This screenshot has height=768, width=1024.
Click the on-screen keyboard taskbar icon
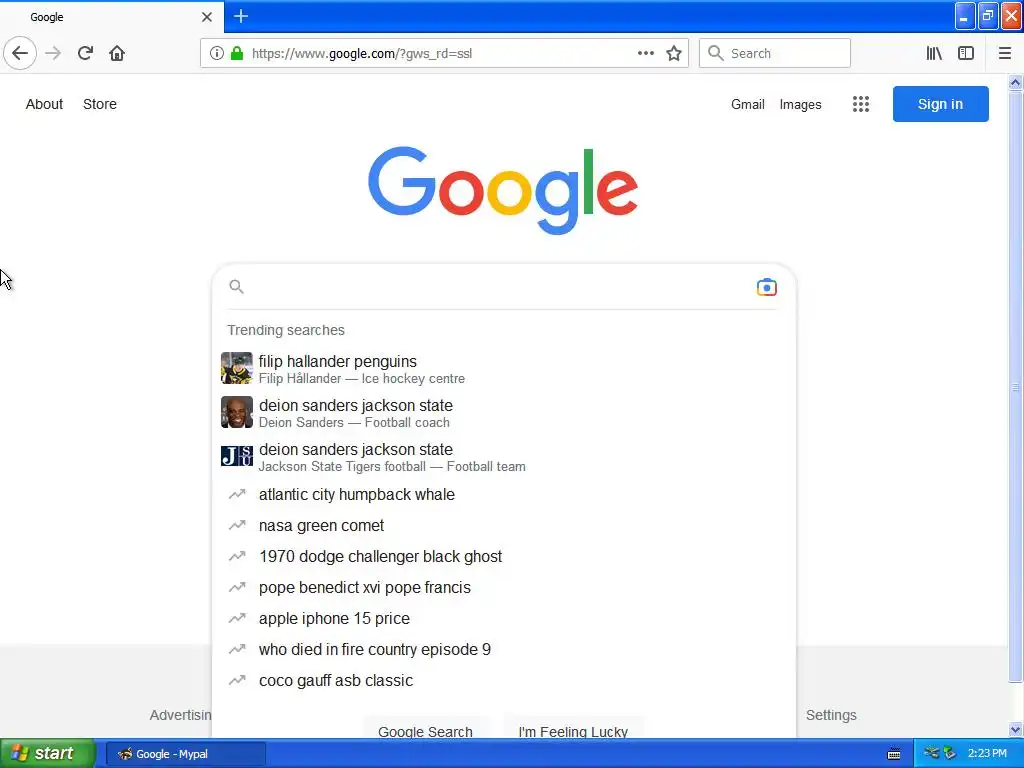coord(894,754)
